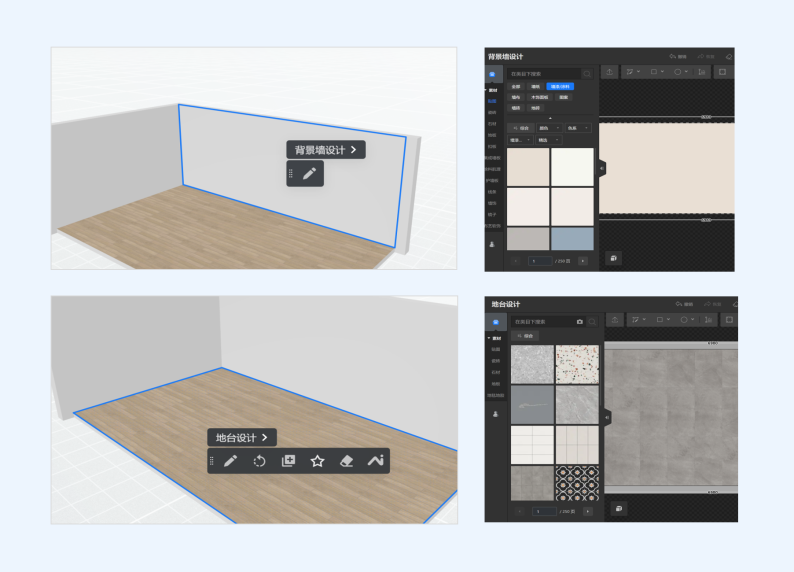Click the magnifier search icon in 地台设计 panel

click(592, 321)
